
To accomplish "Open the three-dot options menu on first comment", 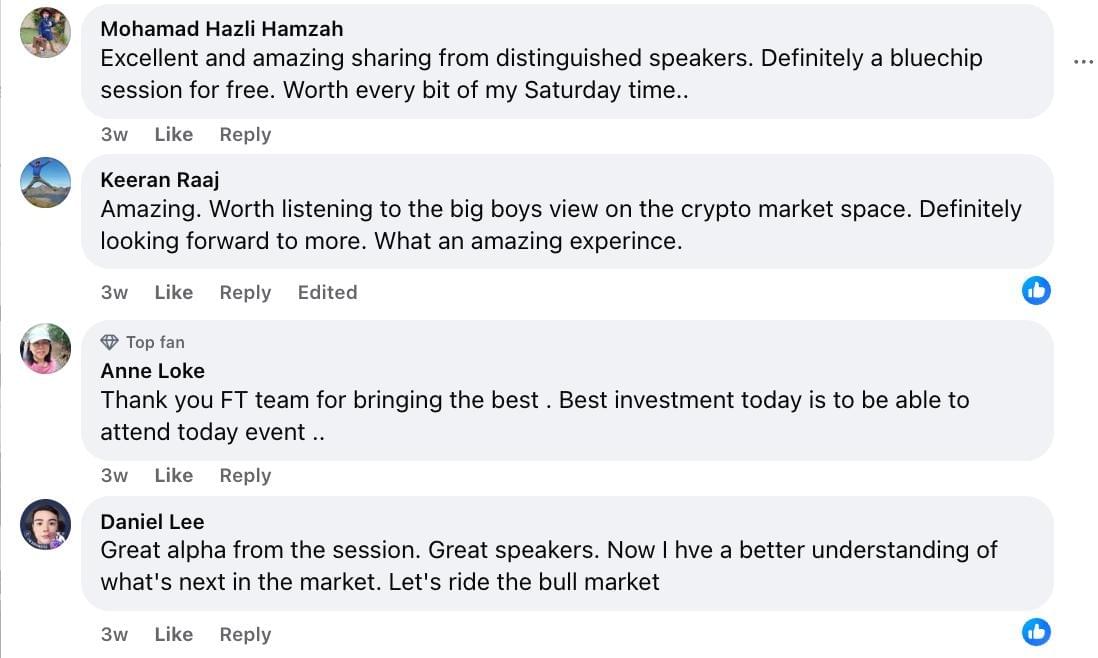I will (1083, 62).
